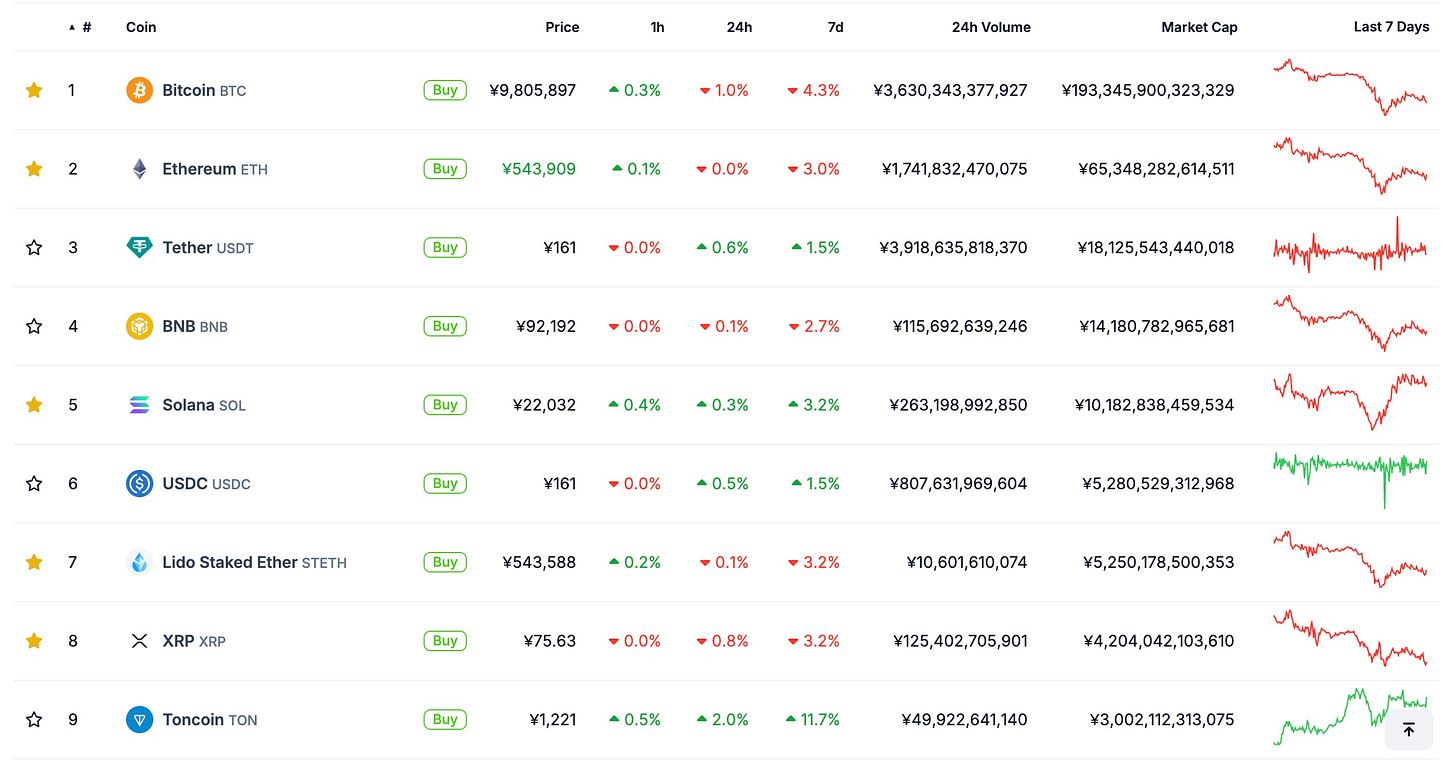Click the Tether logo icon
Image resolution: width=1456 pixels, height=763 pixels.
[139, 248]
